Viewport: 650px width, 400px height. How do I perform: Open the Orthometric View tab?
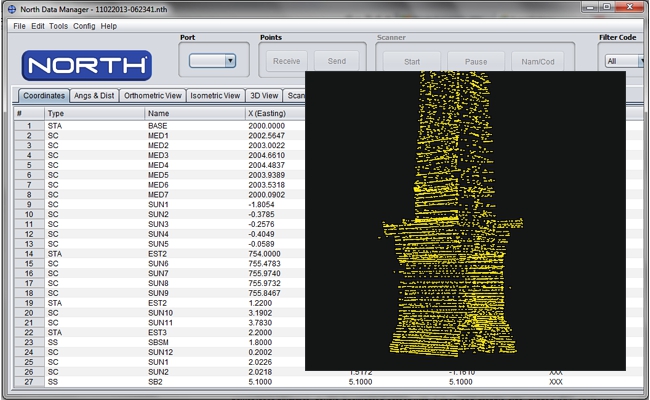pyautogui.click(x=153, y=96)
